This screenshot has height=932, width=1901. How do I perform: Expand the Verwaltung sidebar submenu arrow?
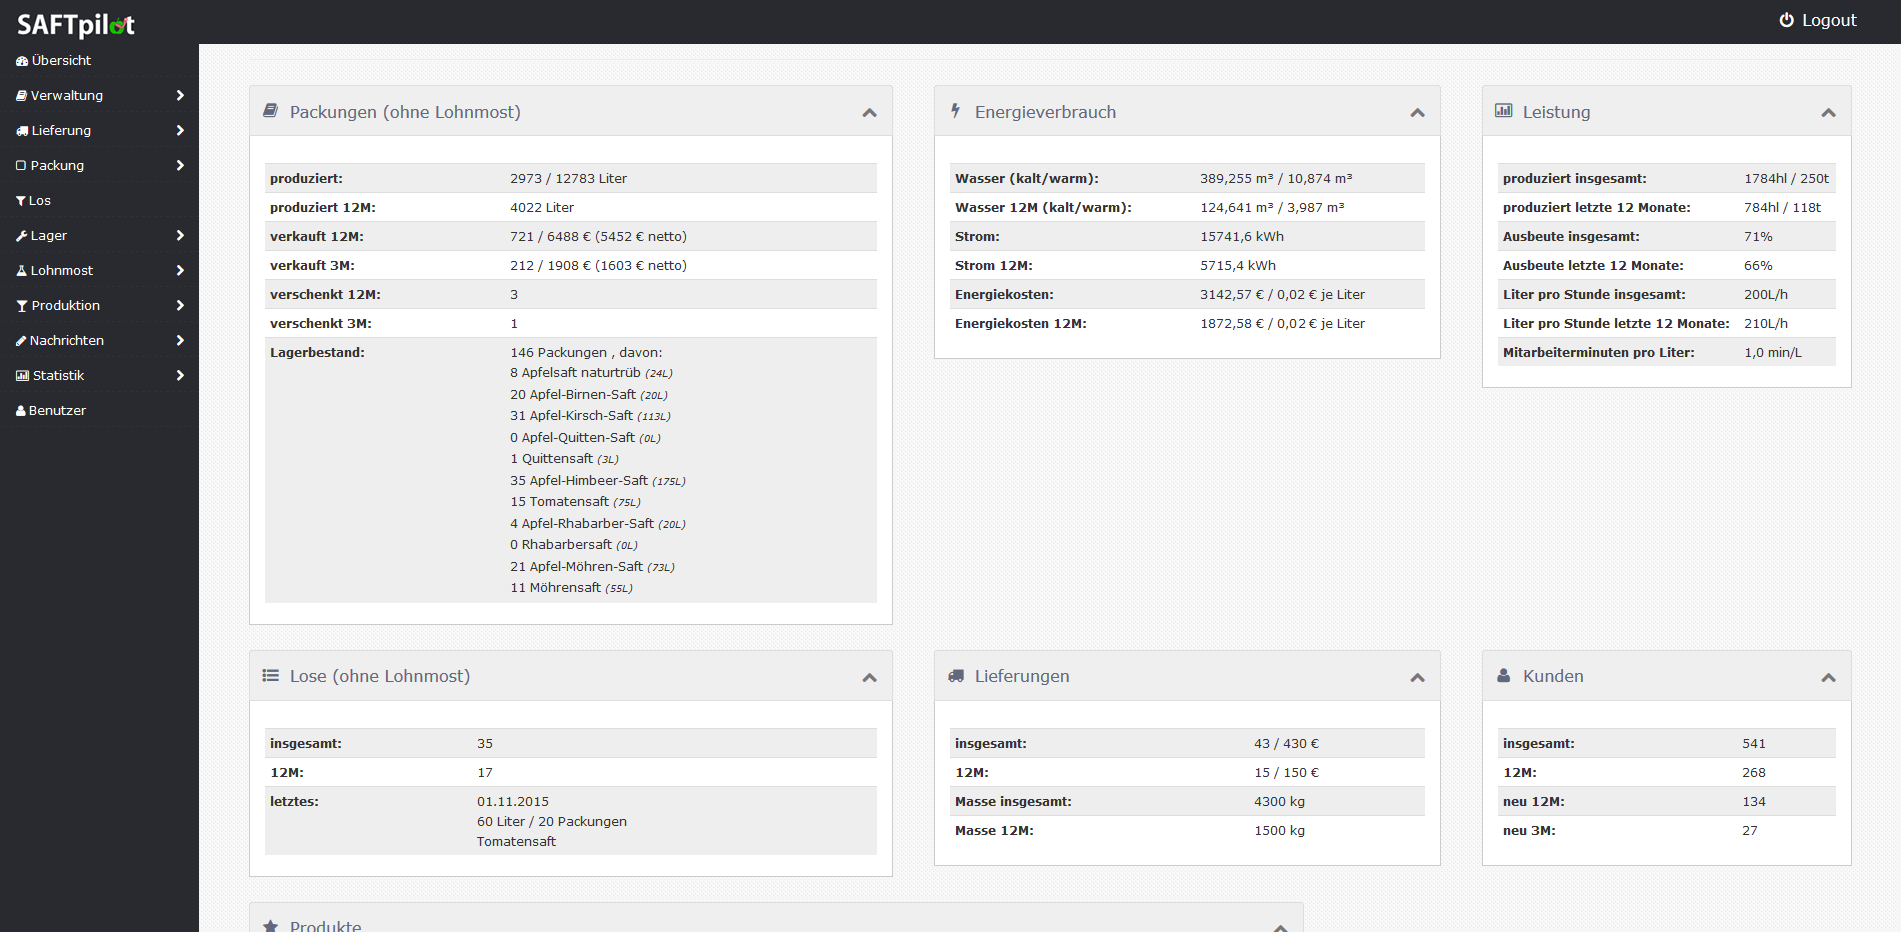click(x=180, y=95)
